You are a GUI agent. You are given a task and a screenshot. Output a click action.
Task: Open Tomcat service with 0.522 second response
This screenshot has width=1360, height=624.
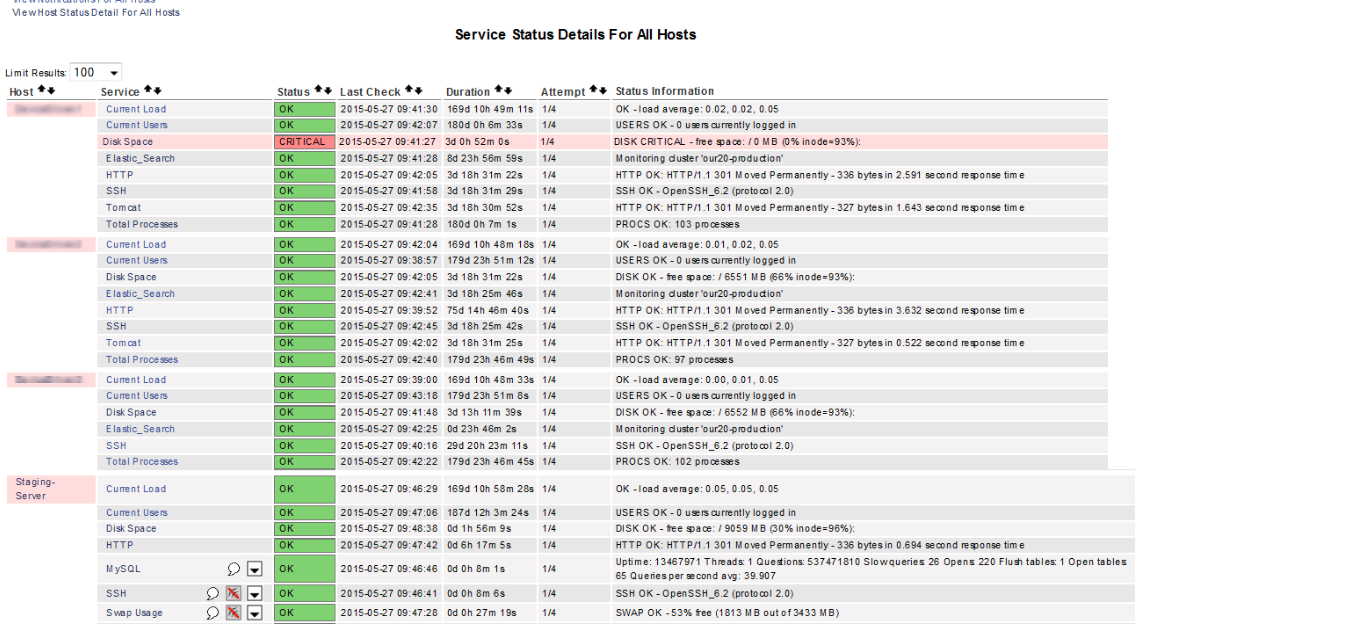(124, 343)
